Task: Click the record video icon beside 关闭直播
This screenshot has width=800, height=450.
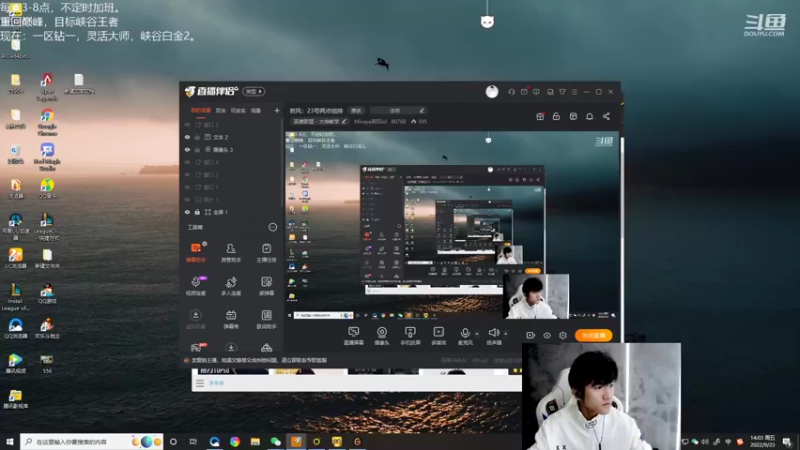Action: [531, 335]
